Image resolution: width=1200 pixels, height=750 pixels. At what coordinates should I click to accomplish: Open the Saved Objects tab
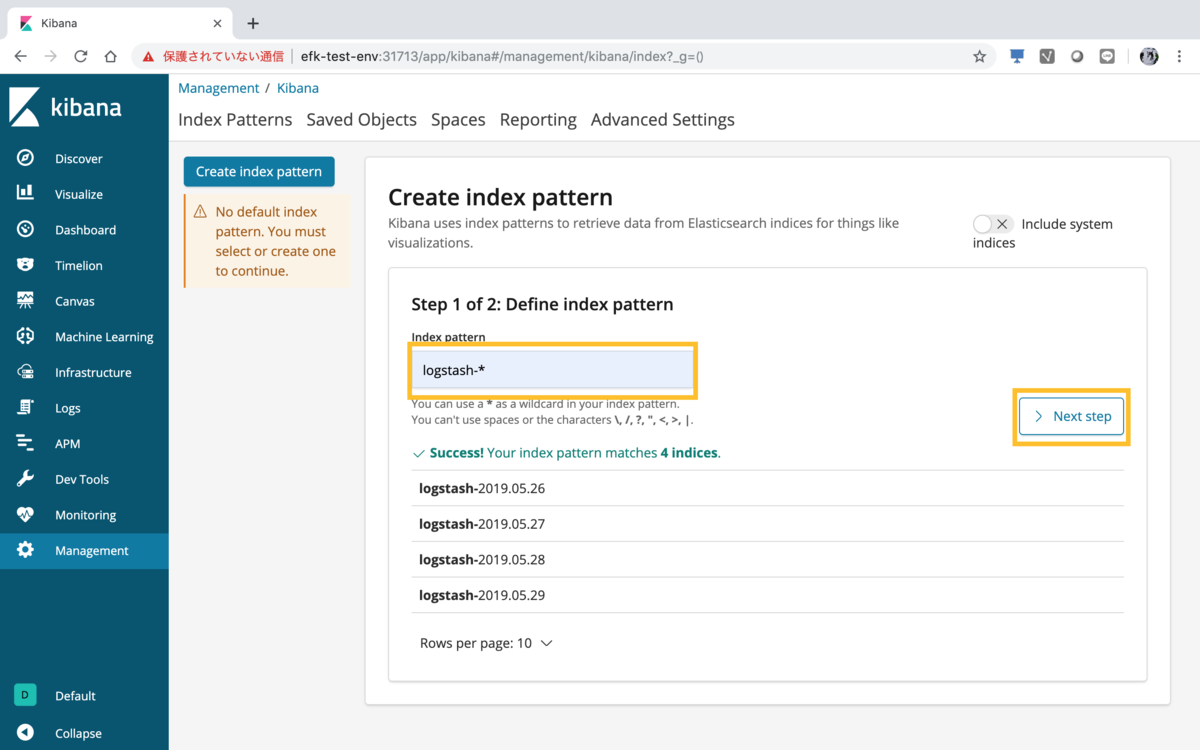[362, 120]
